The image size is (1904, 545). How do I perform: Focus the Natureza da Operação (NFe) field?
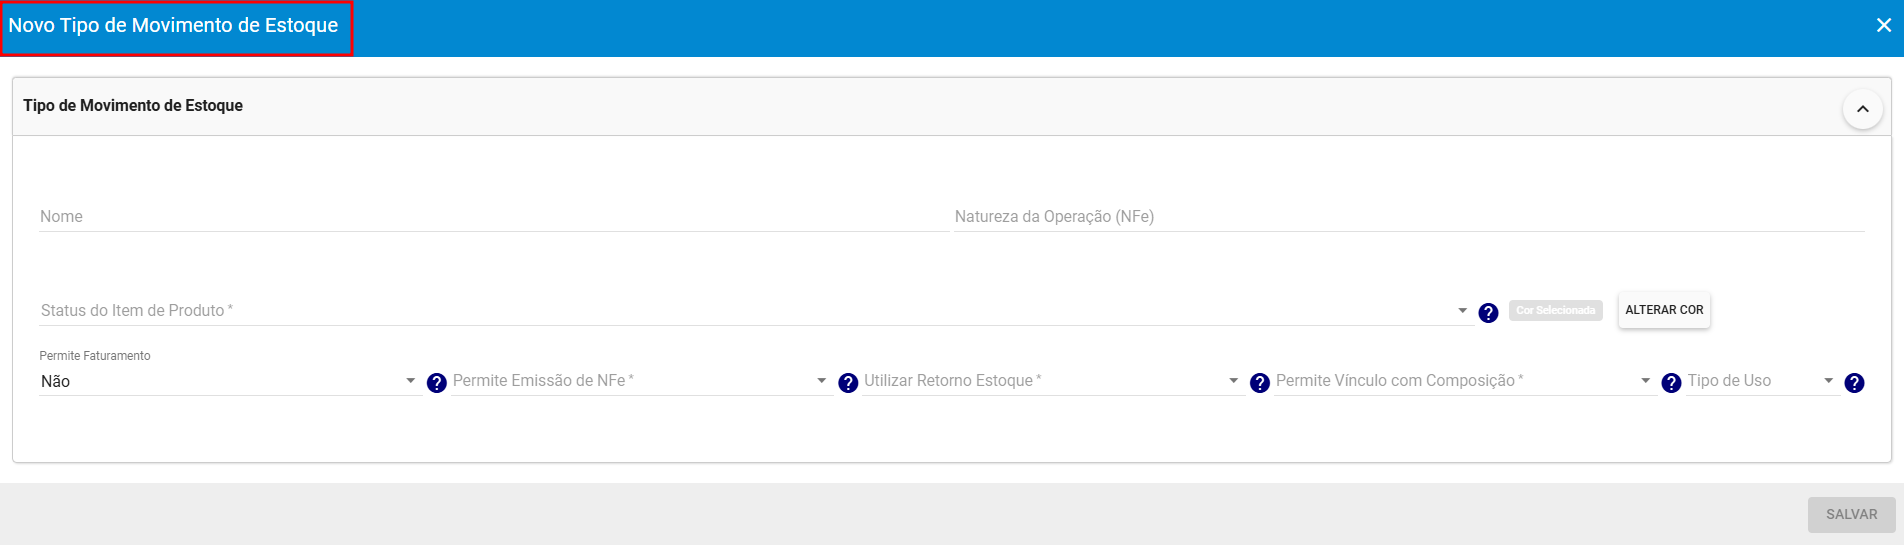click(x=1409, y=217)
